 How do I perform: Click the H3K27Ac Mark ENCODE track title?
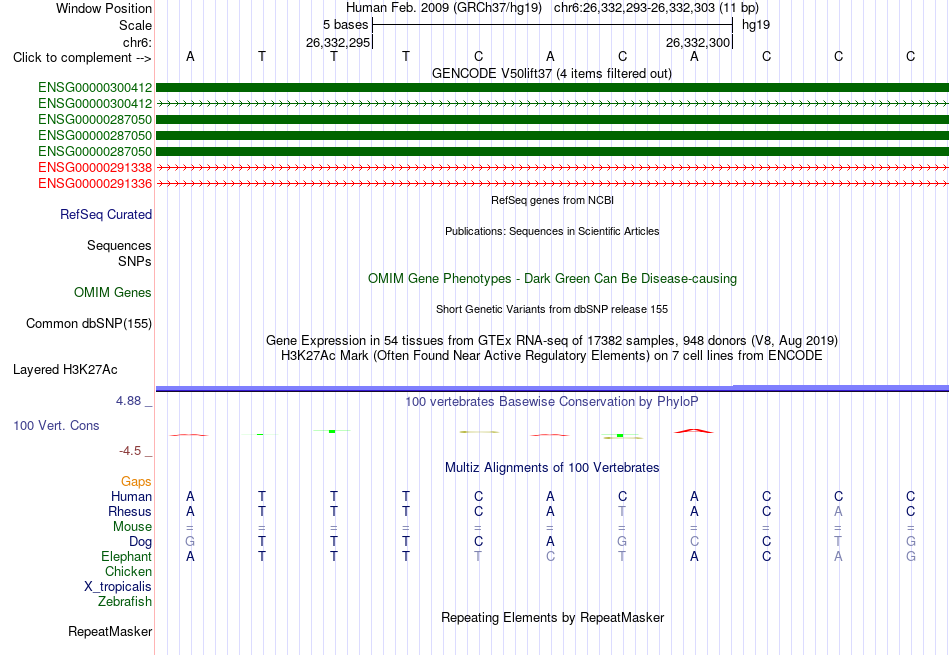tap(552, 356)
